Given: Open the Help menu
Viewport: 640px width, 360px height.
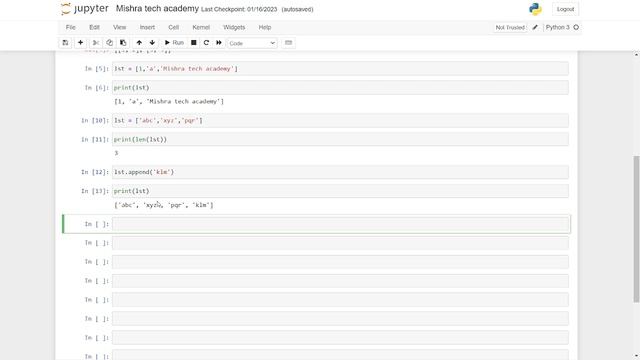Looking at the screenshot, I should tap(265, 27).
